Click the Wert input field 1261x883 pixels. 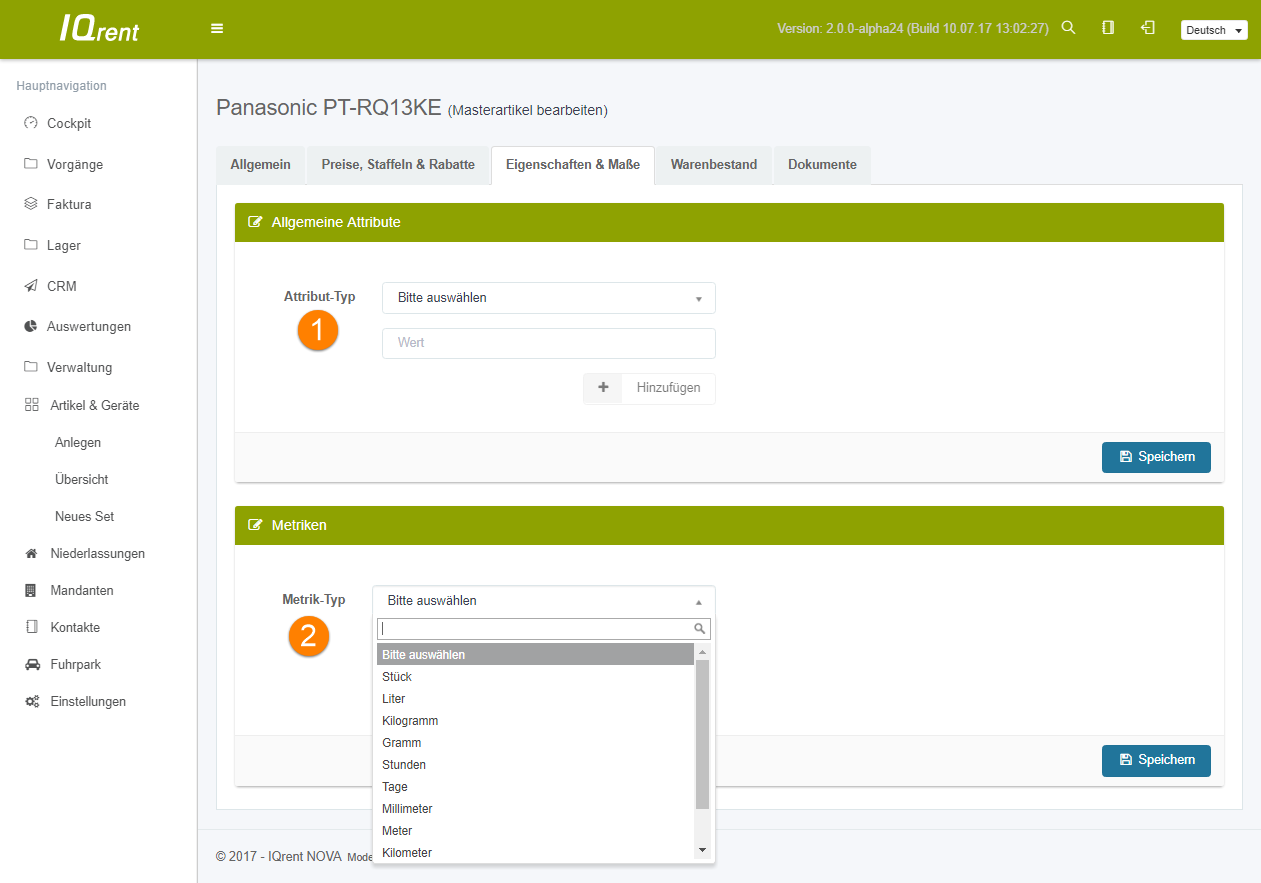coord(549,343)
